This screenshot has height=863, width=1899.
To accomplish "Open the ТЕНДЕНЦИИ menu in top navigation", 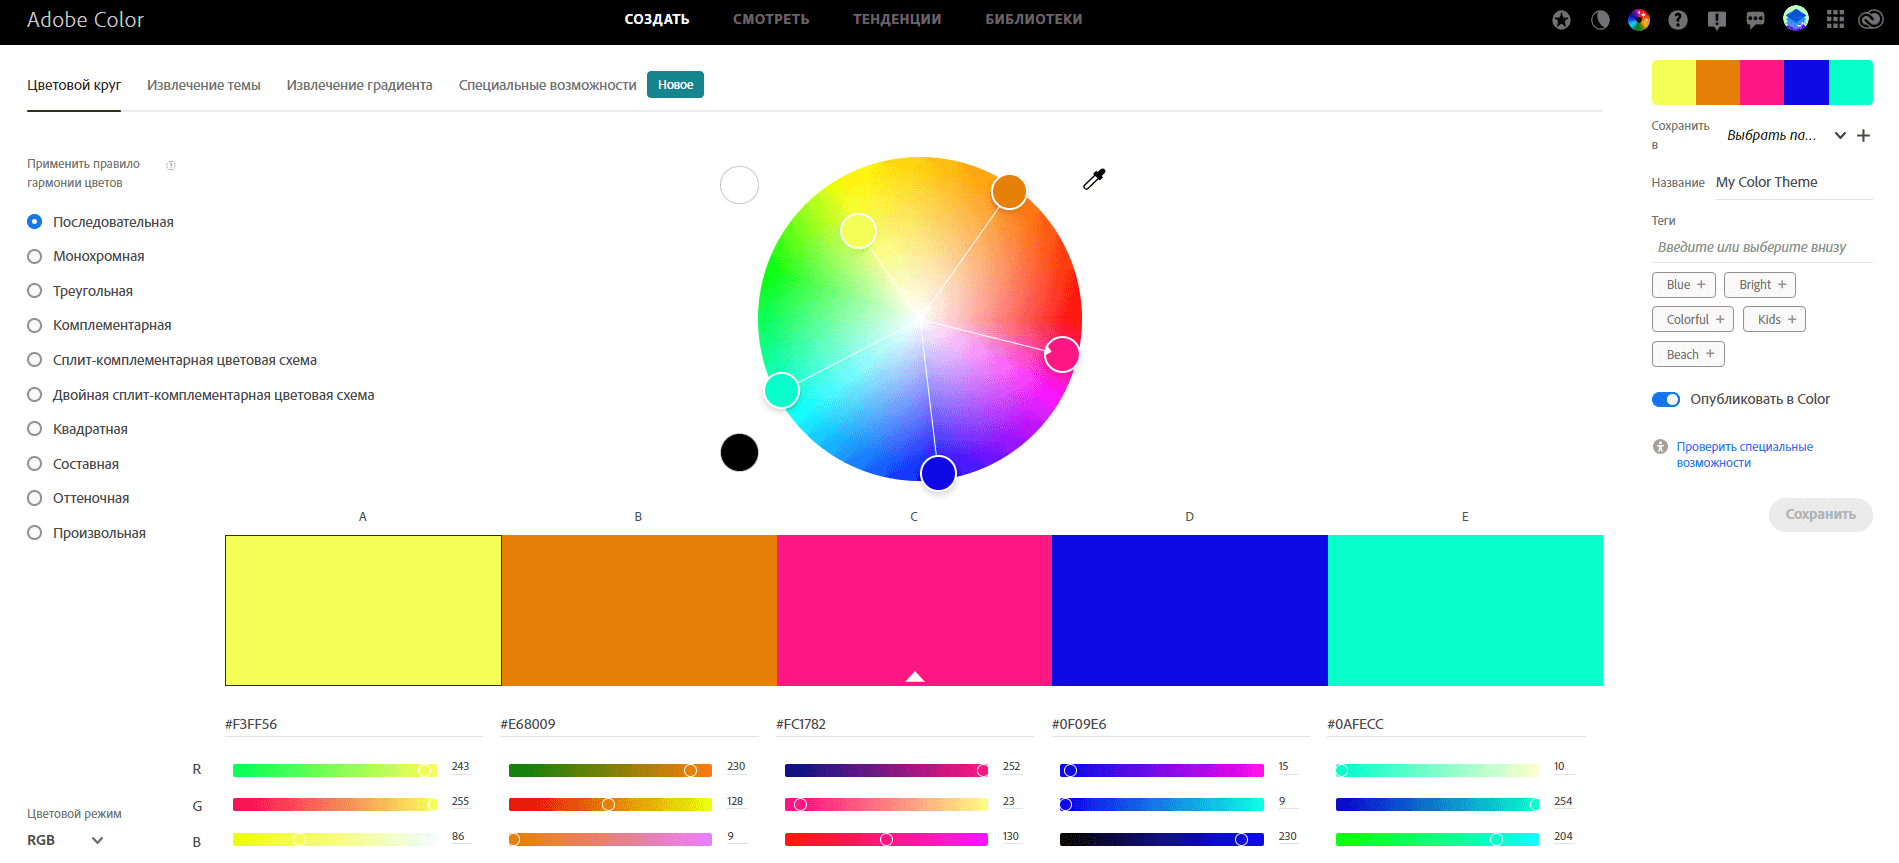I will coord(897,19).
